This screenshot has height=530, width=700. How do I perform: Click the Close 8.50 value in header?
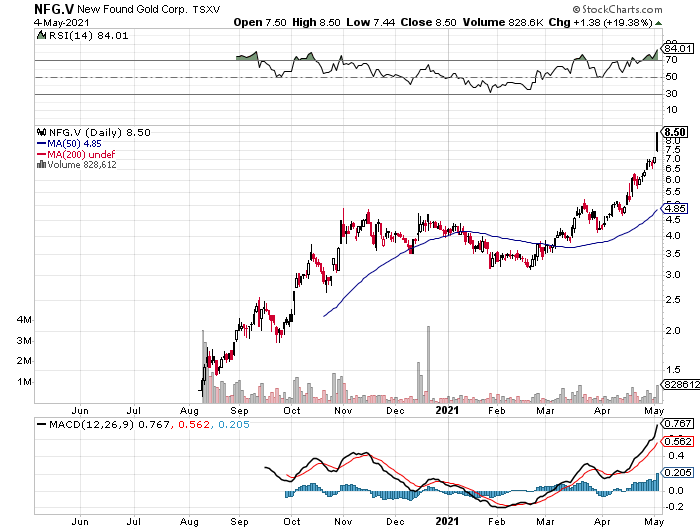click(428, 22)
